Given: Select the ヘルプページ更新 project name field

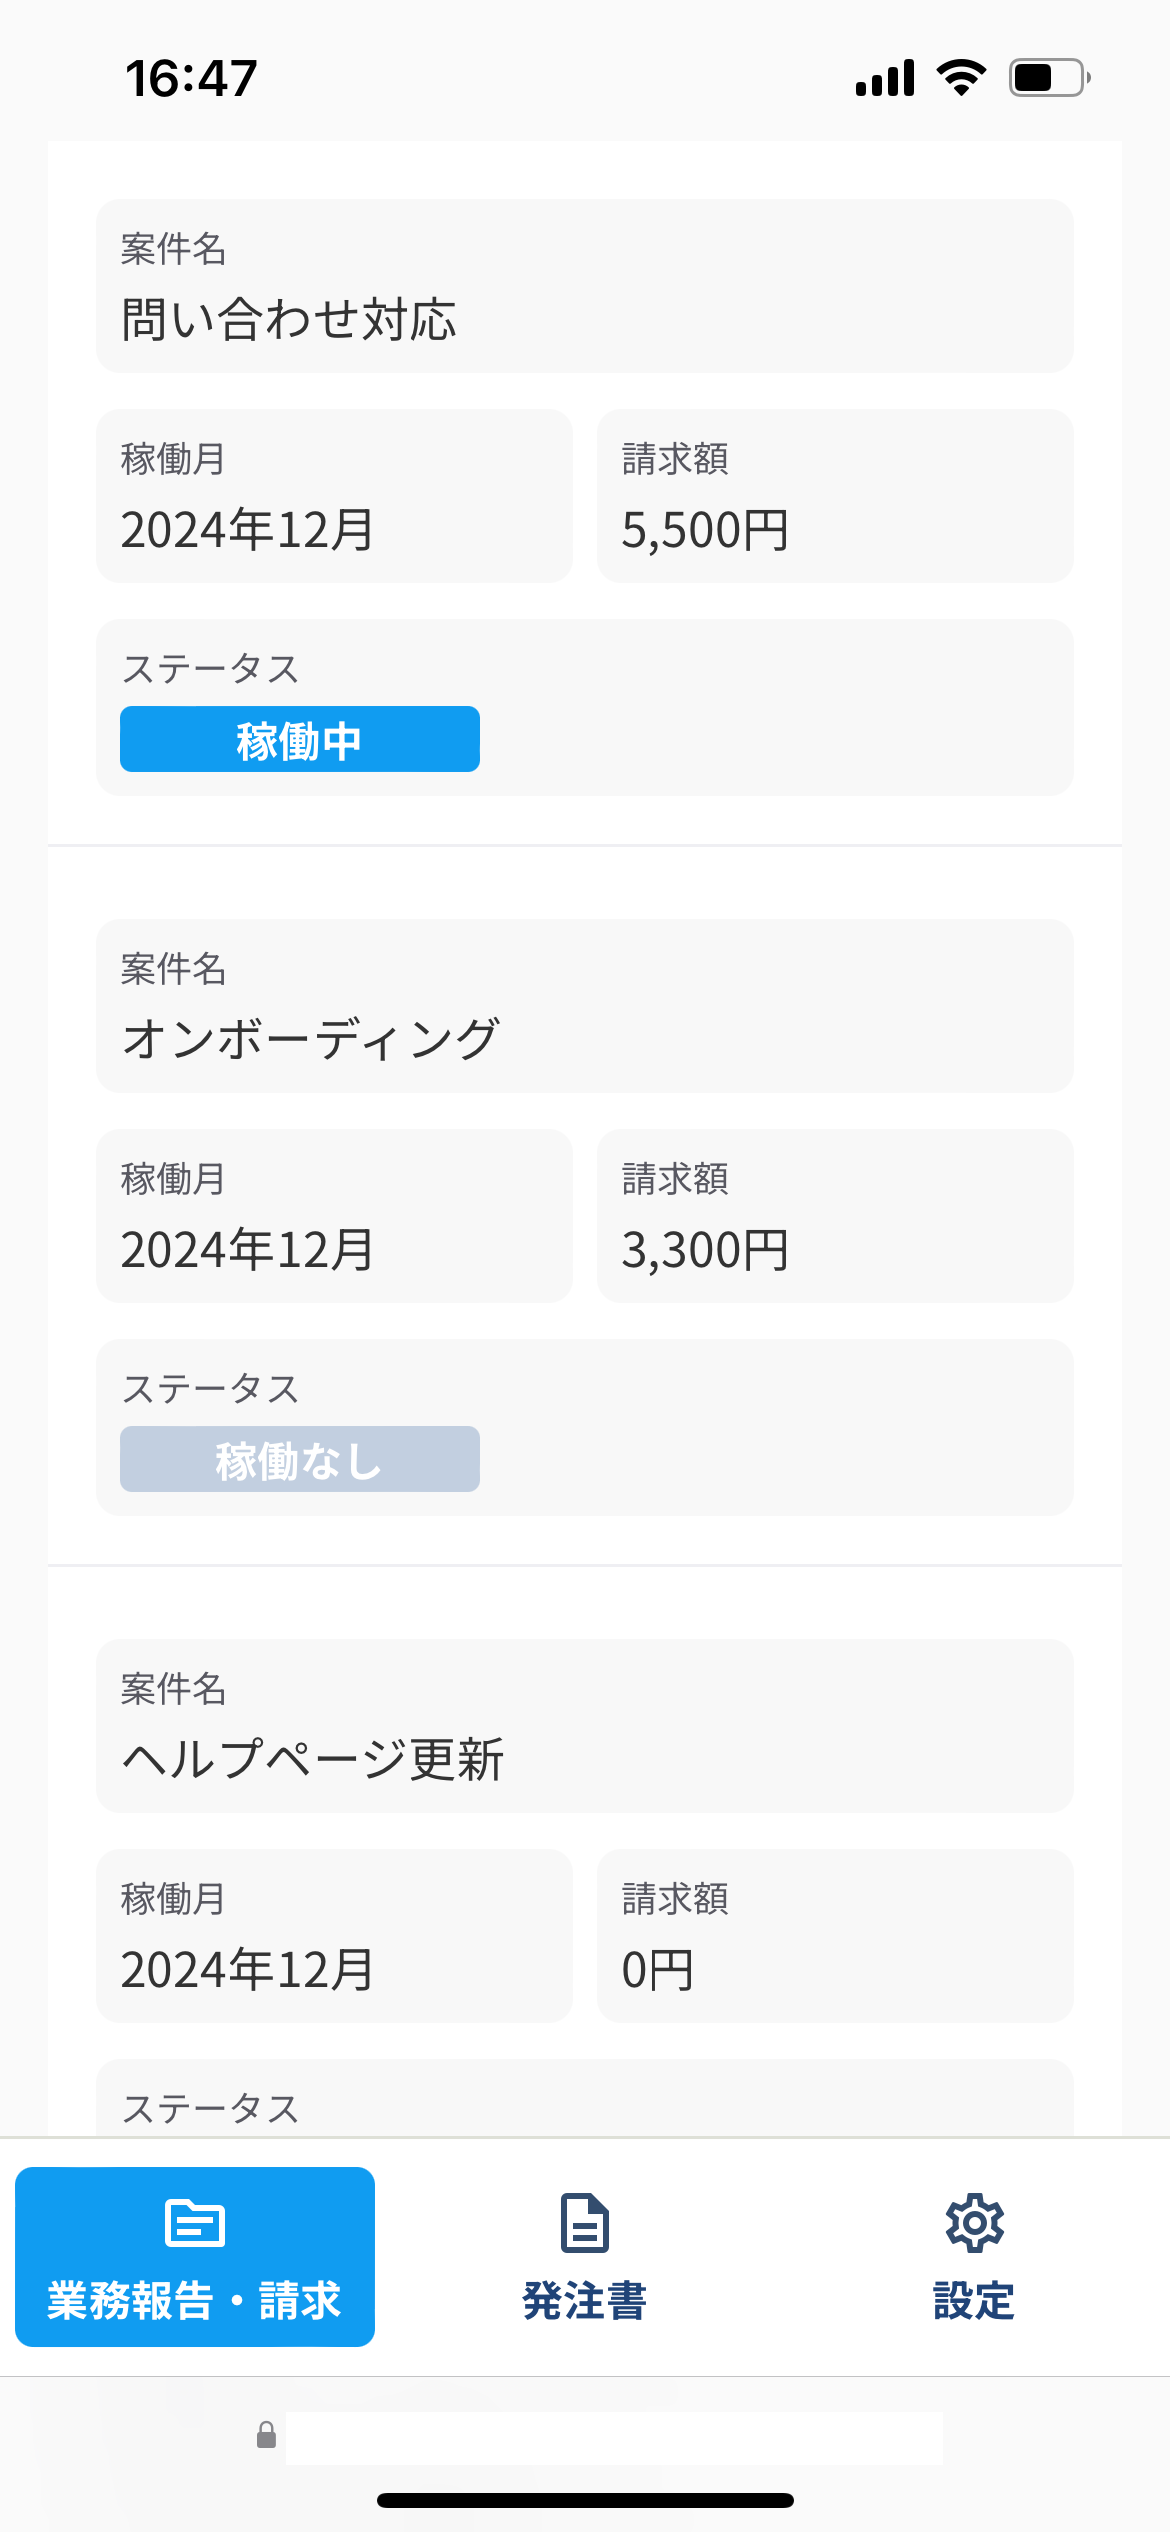Looking at the screenshot, I should tap(585, 1726).
